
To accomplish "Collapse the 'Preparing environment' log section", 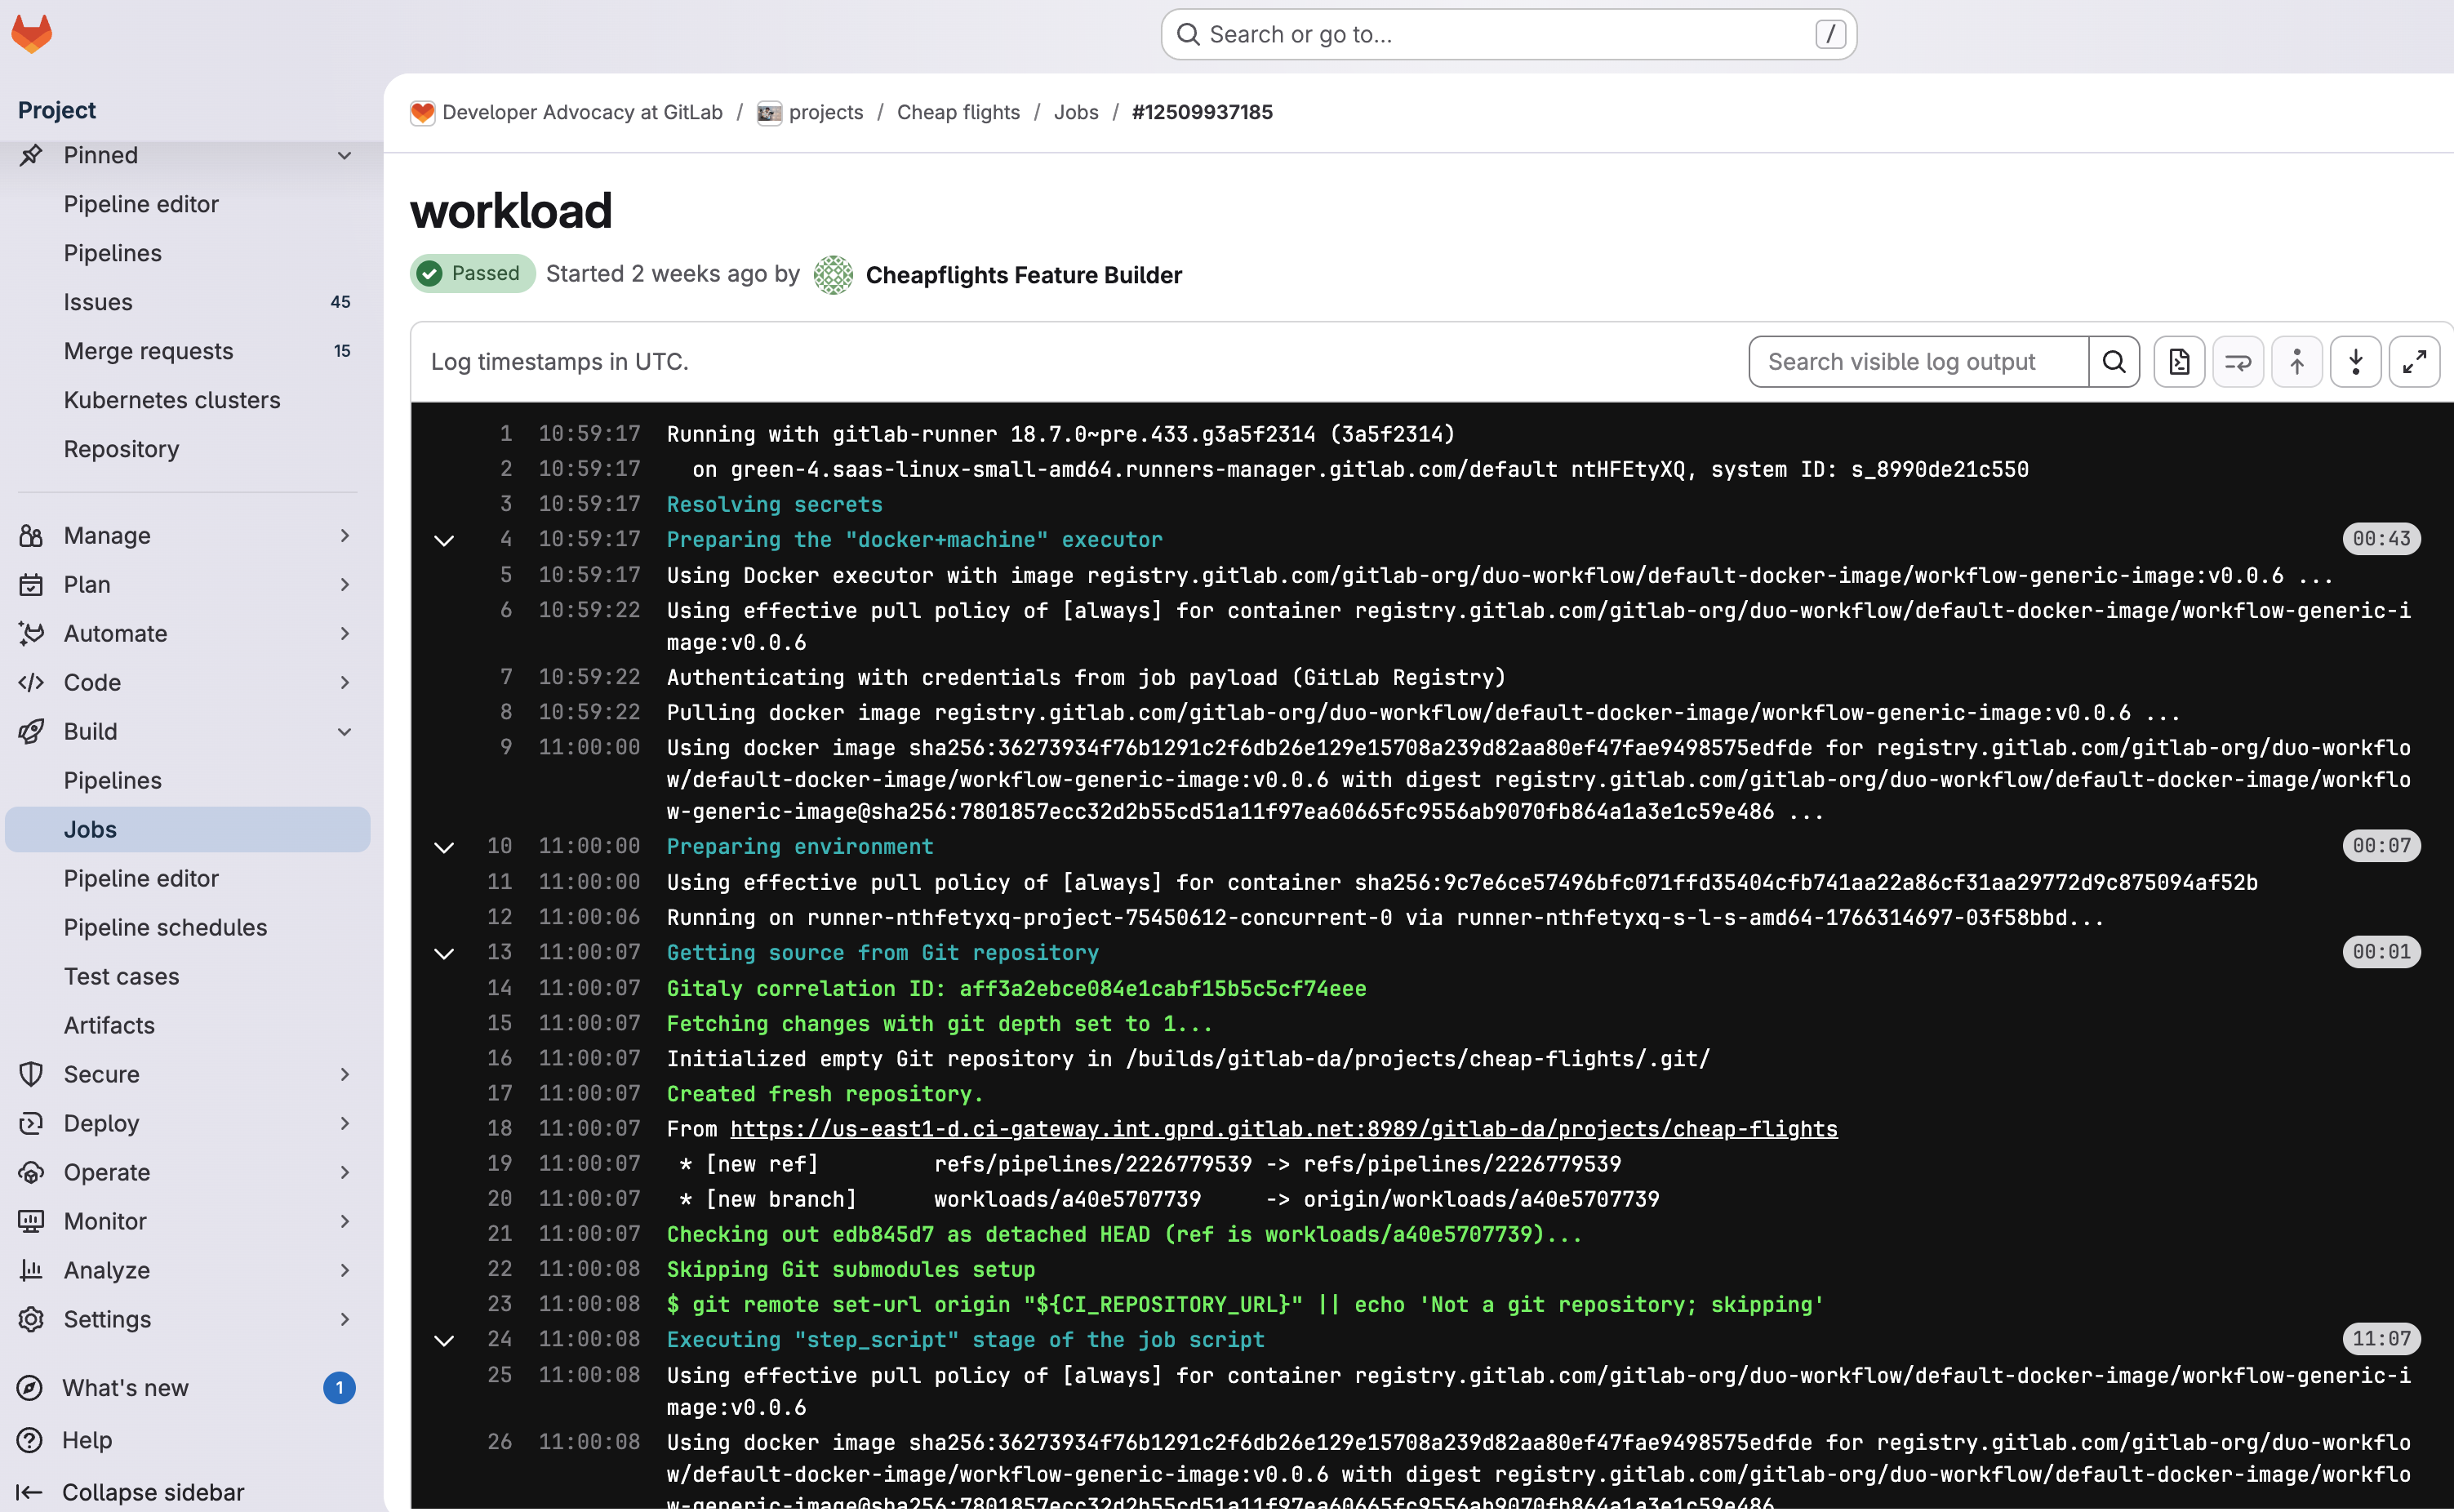I will pos(444,847).
